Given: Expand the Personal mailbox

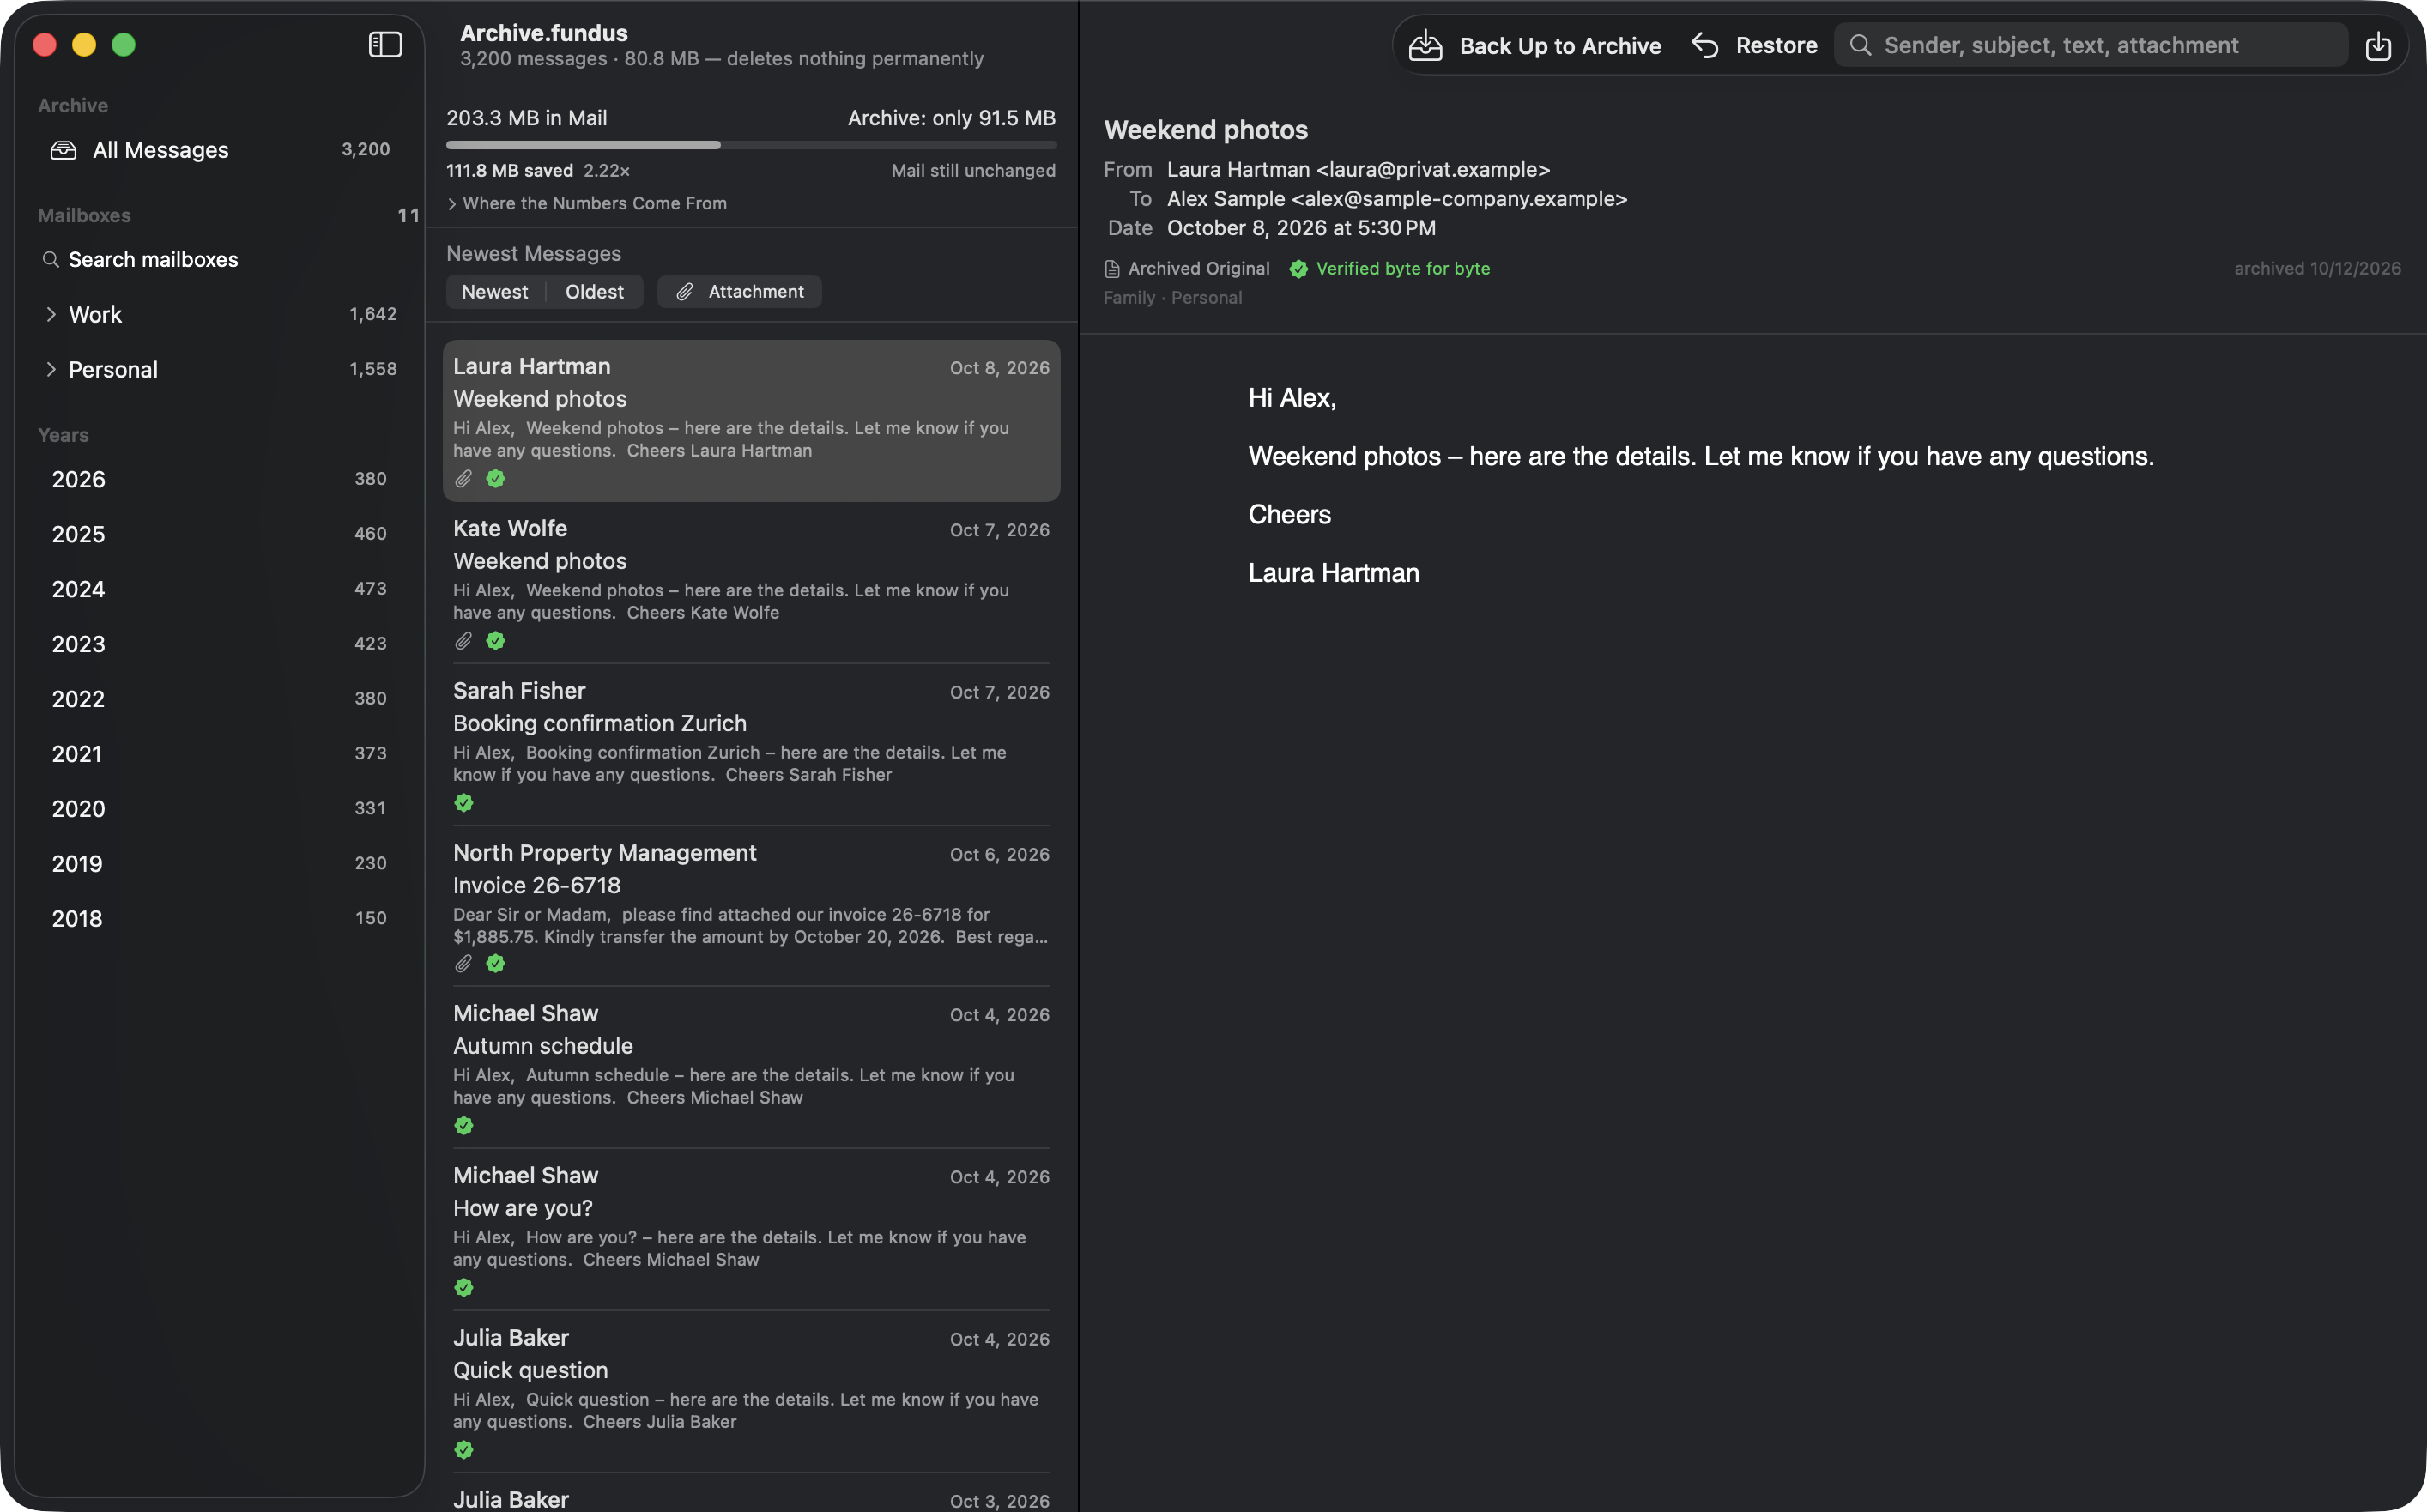Looking at the screenshot, I should pos(51,370).
